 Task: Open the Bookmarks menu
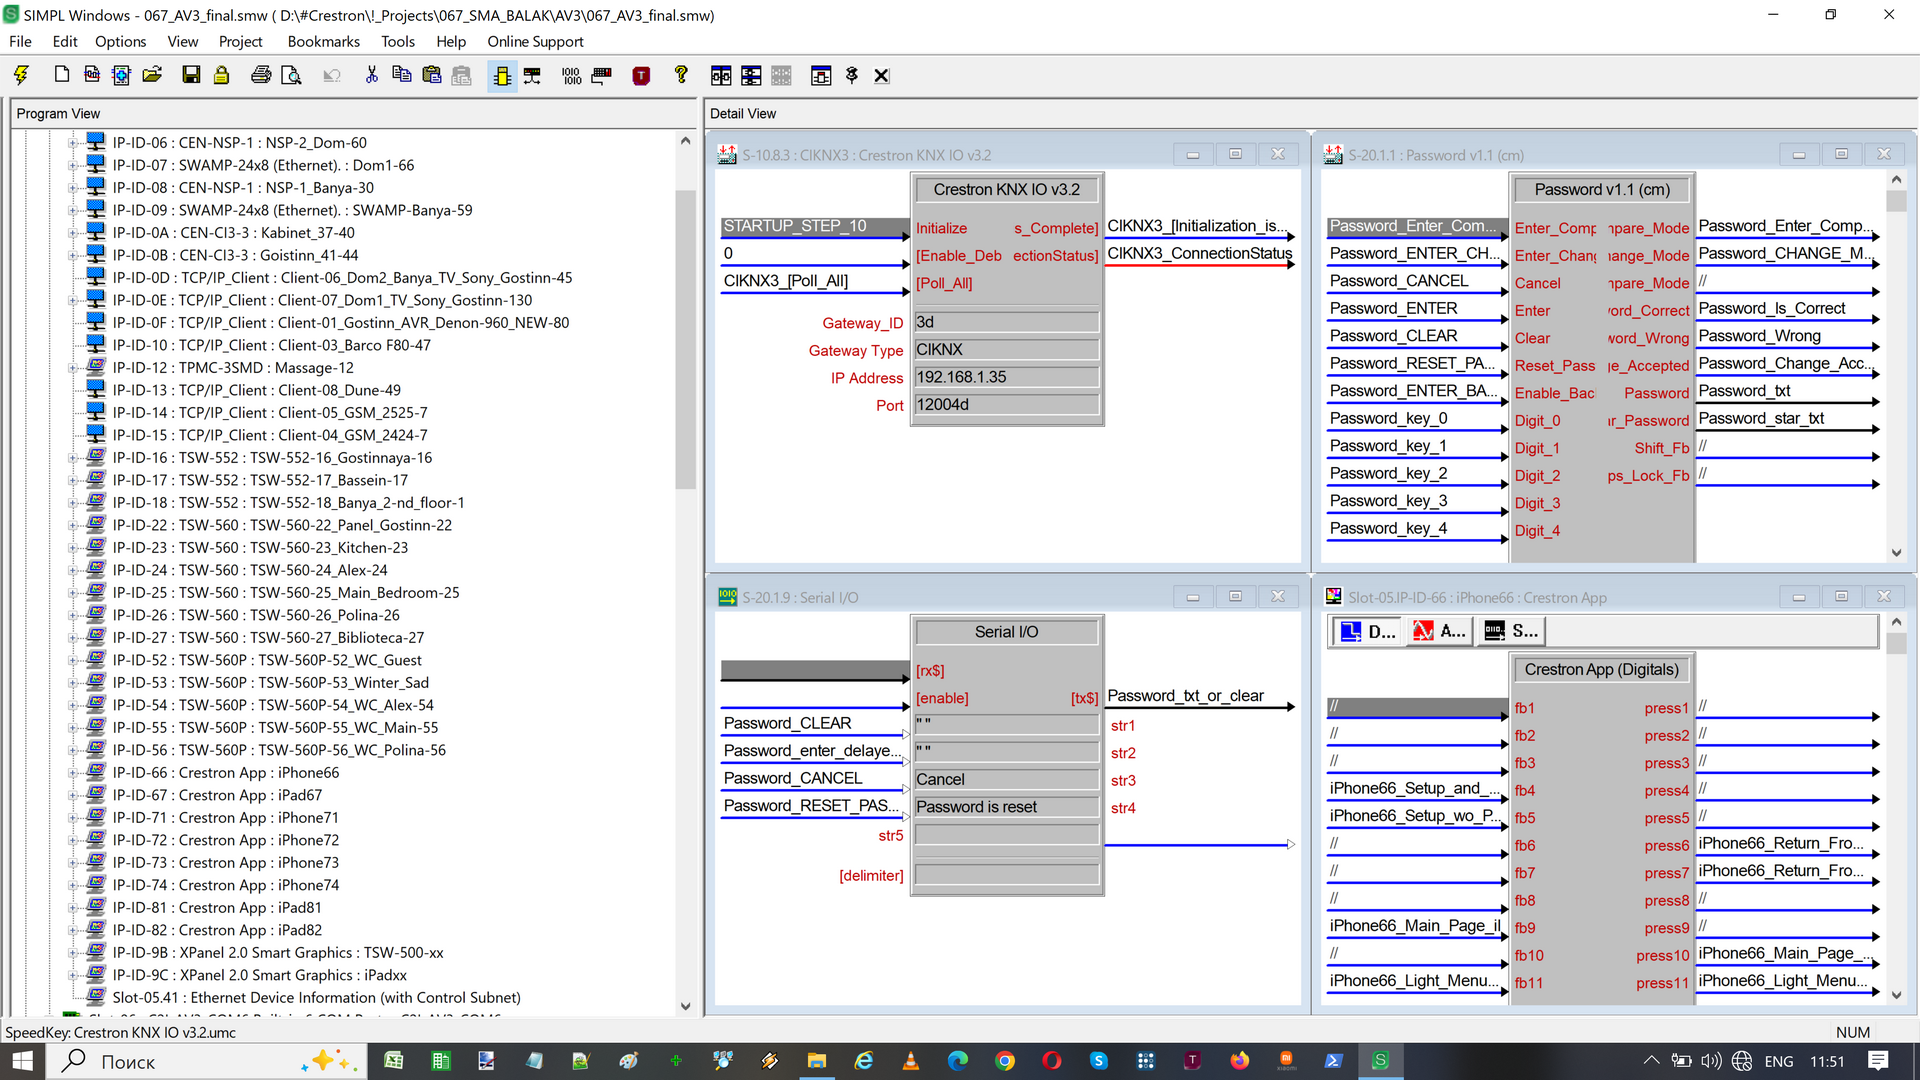(323, 41)
